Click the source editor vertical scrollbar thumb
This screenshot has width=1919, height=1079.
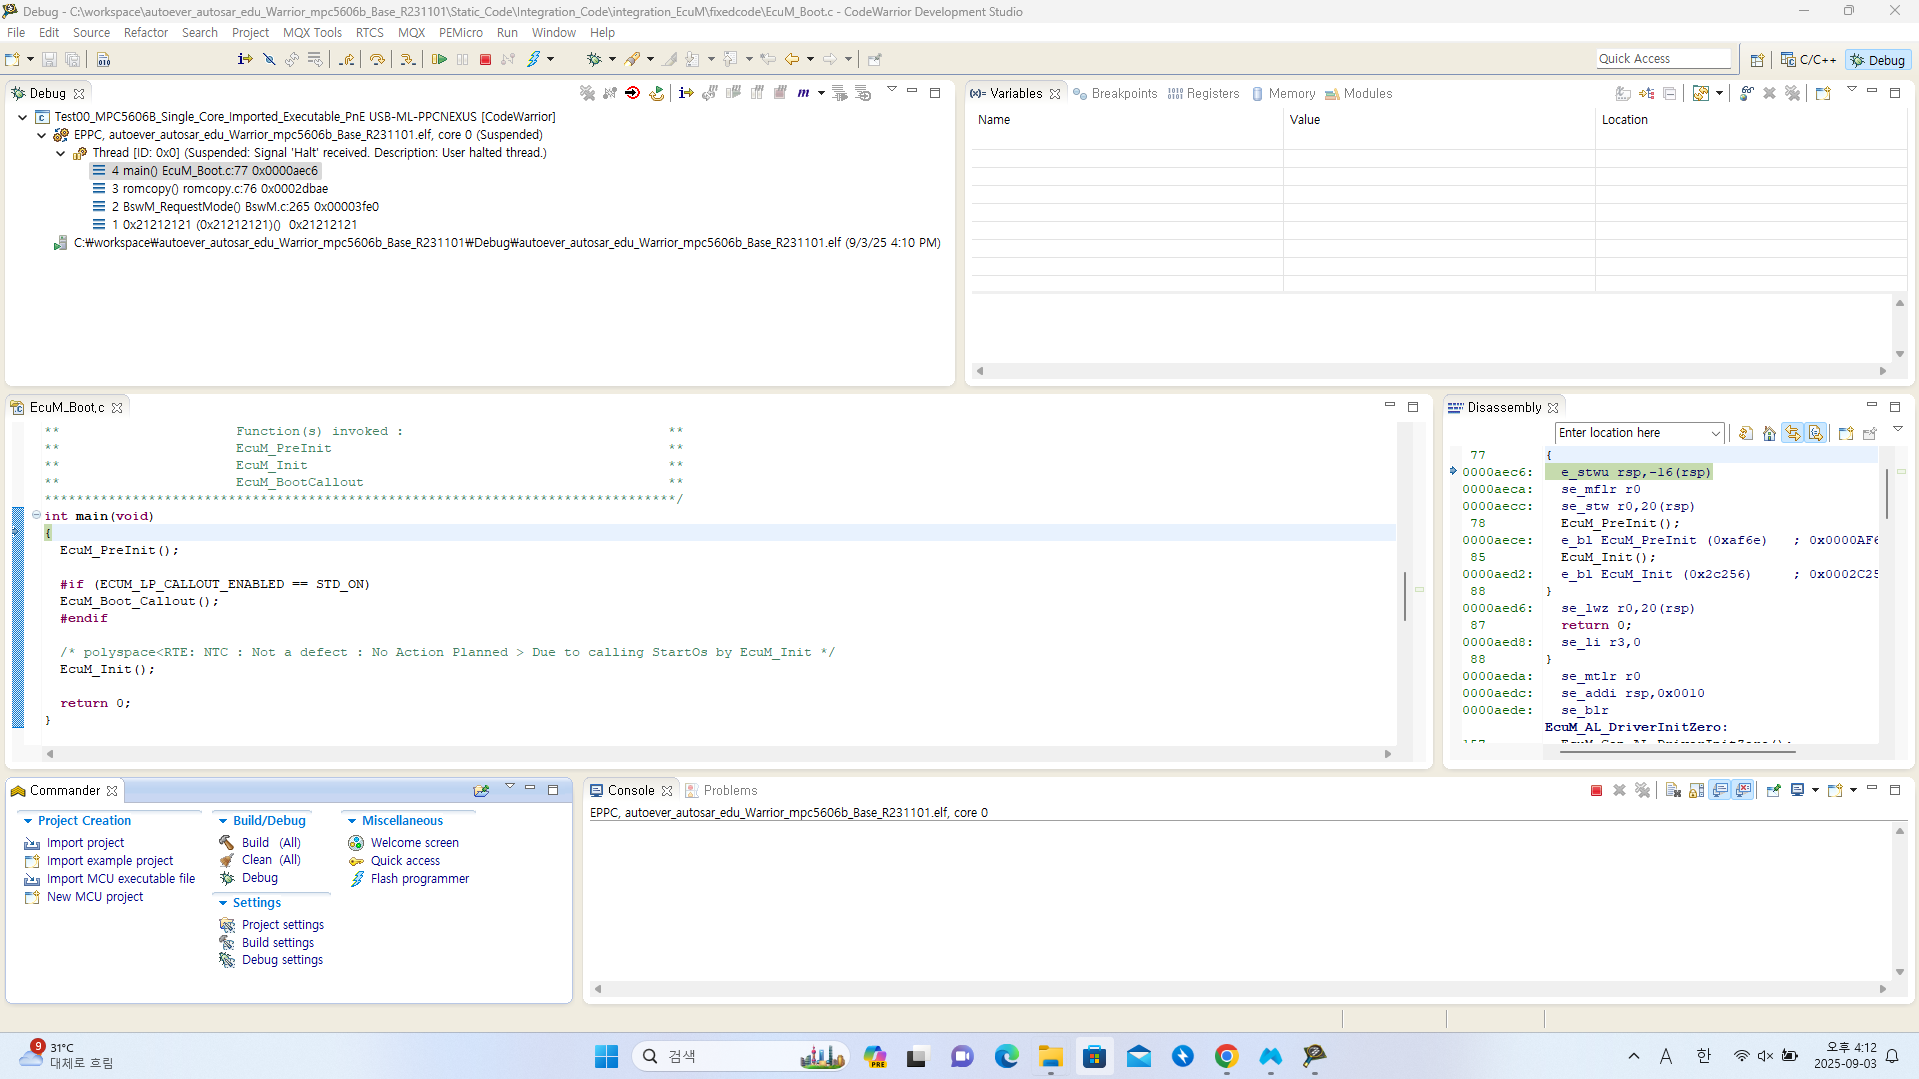(x=1404, y=595)
